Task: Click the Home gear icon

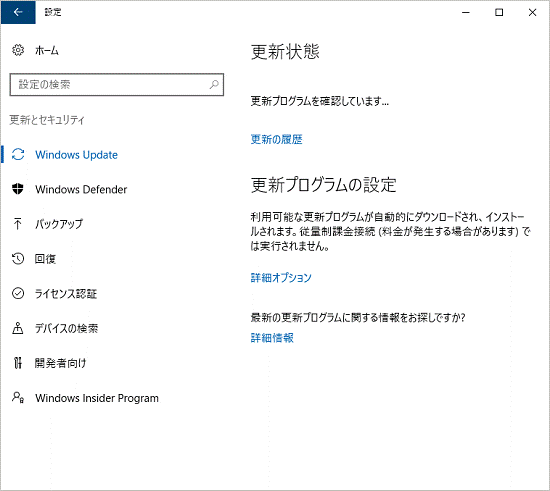Action: 18,50
